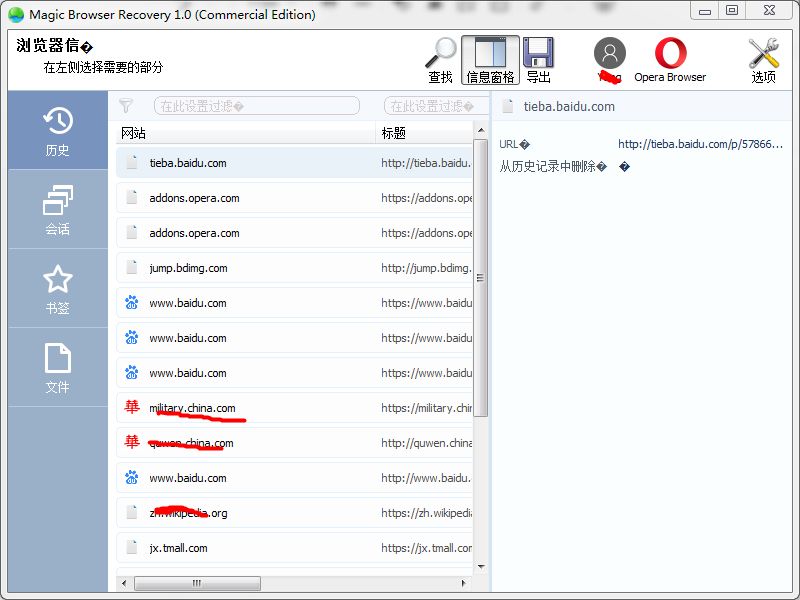Click the Magic Browser Recovery title bar logo
800x600 pixels.
click(x=16, y=14)
